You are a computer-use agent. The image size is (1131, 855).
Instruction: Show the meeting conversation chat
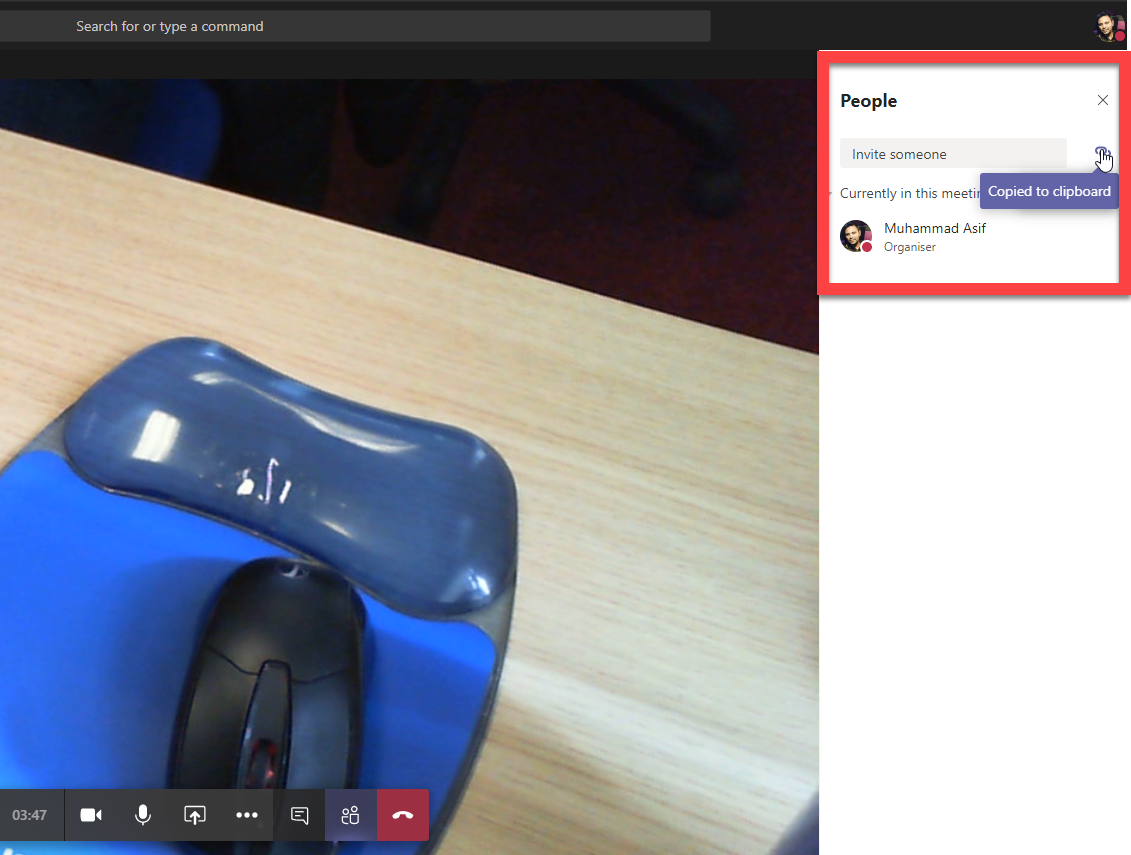tap(299, 815)
